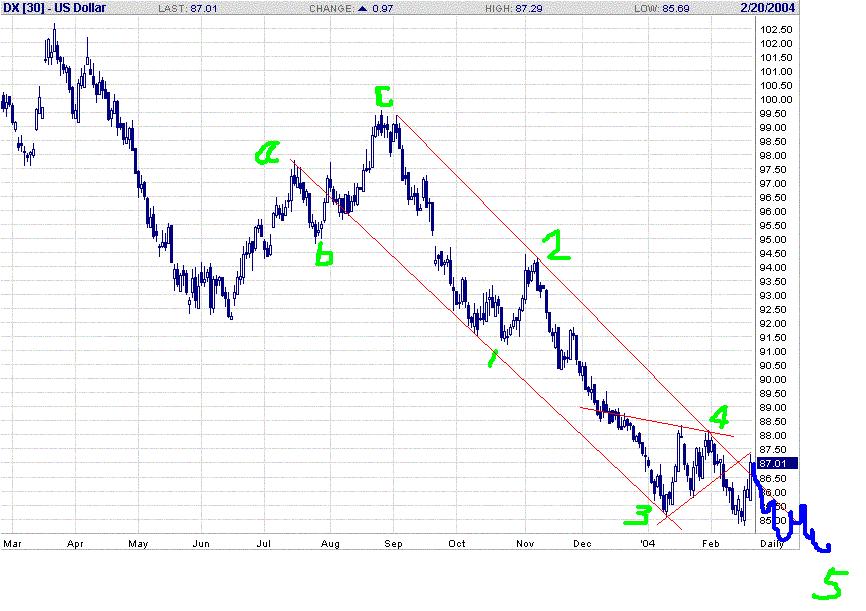Click the 'LOW: 85.69' header value
The width and height of the screenshot is (866, 611).
(662, 8)
